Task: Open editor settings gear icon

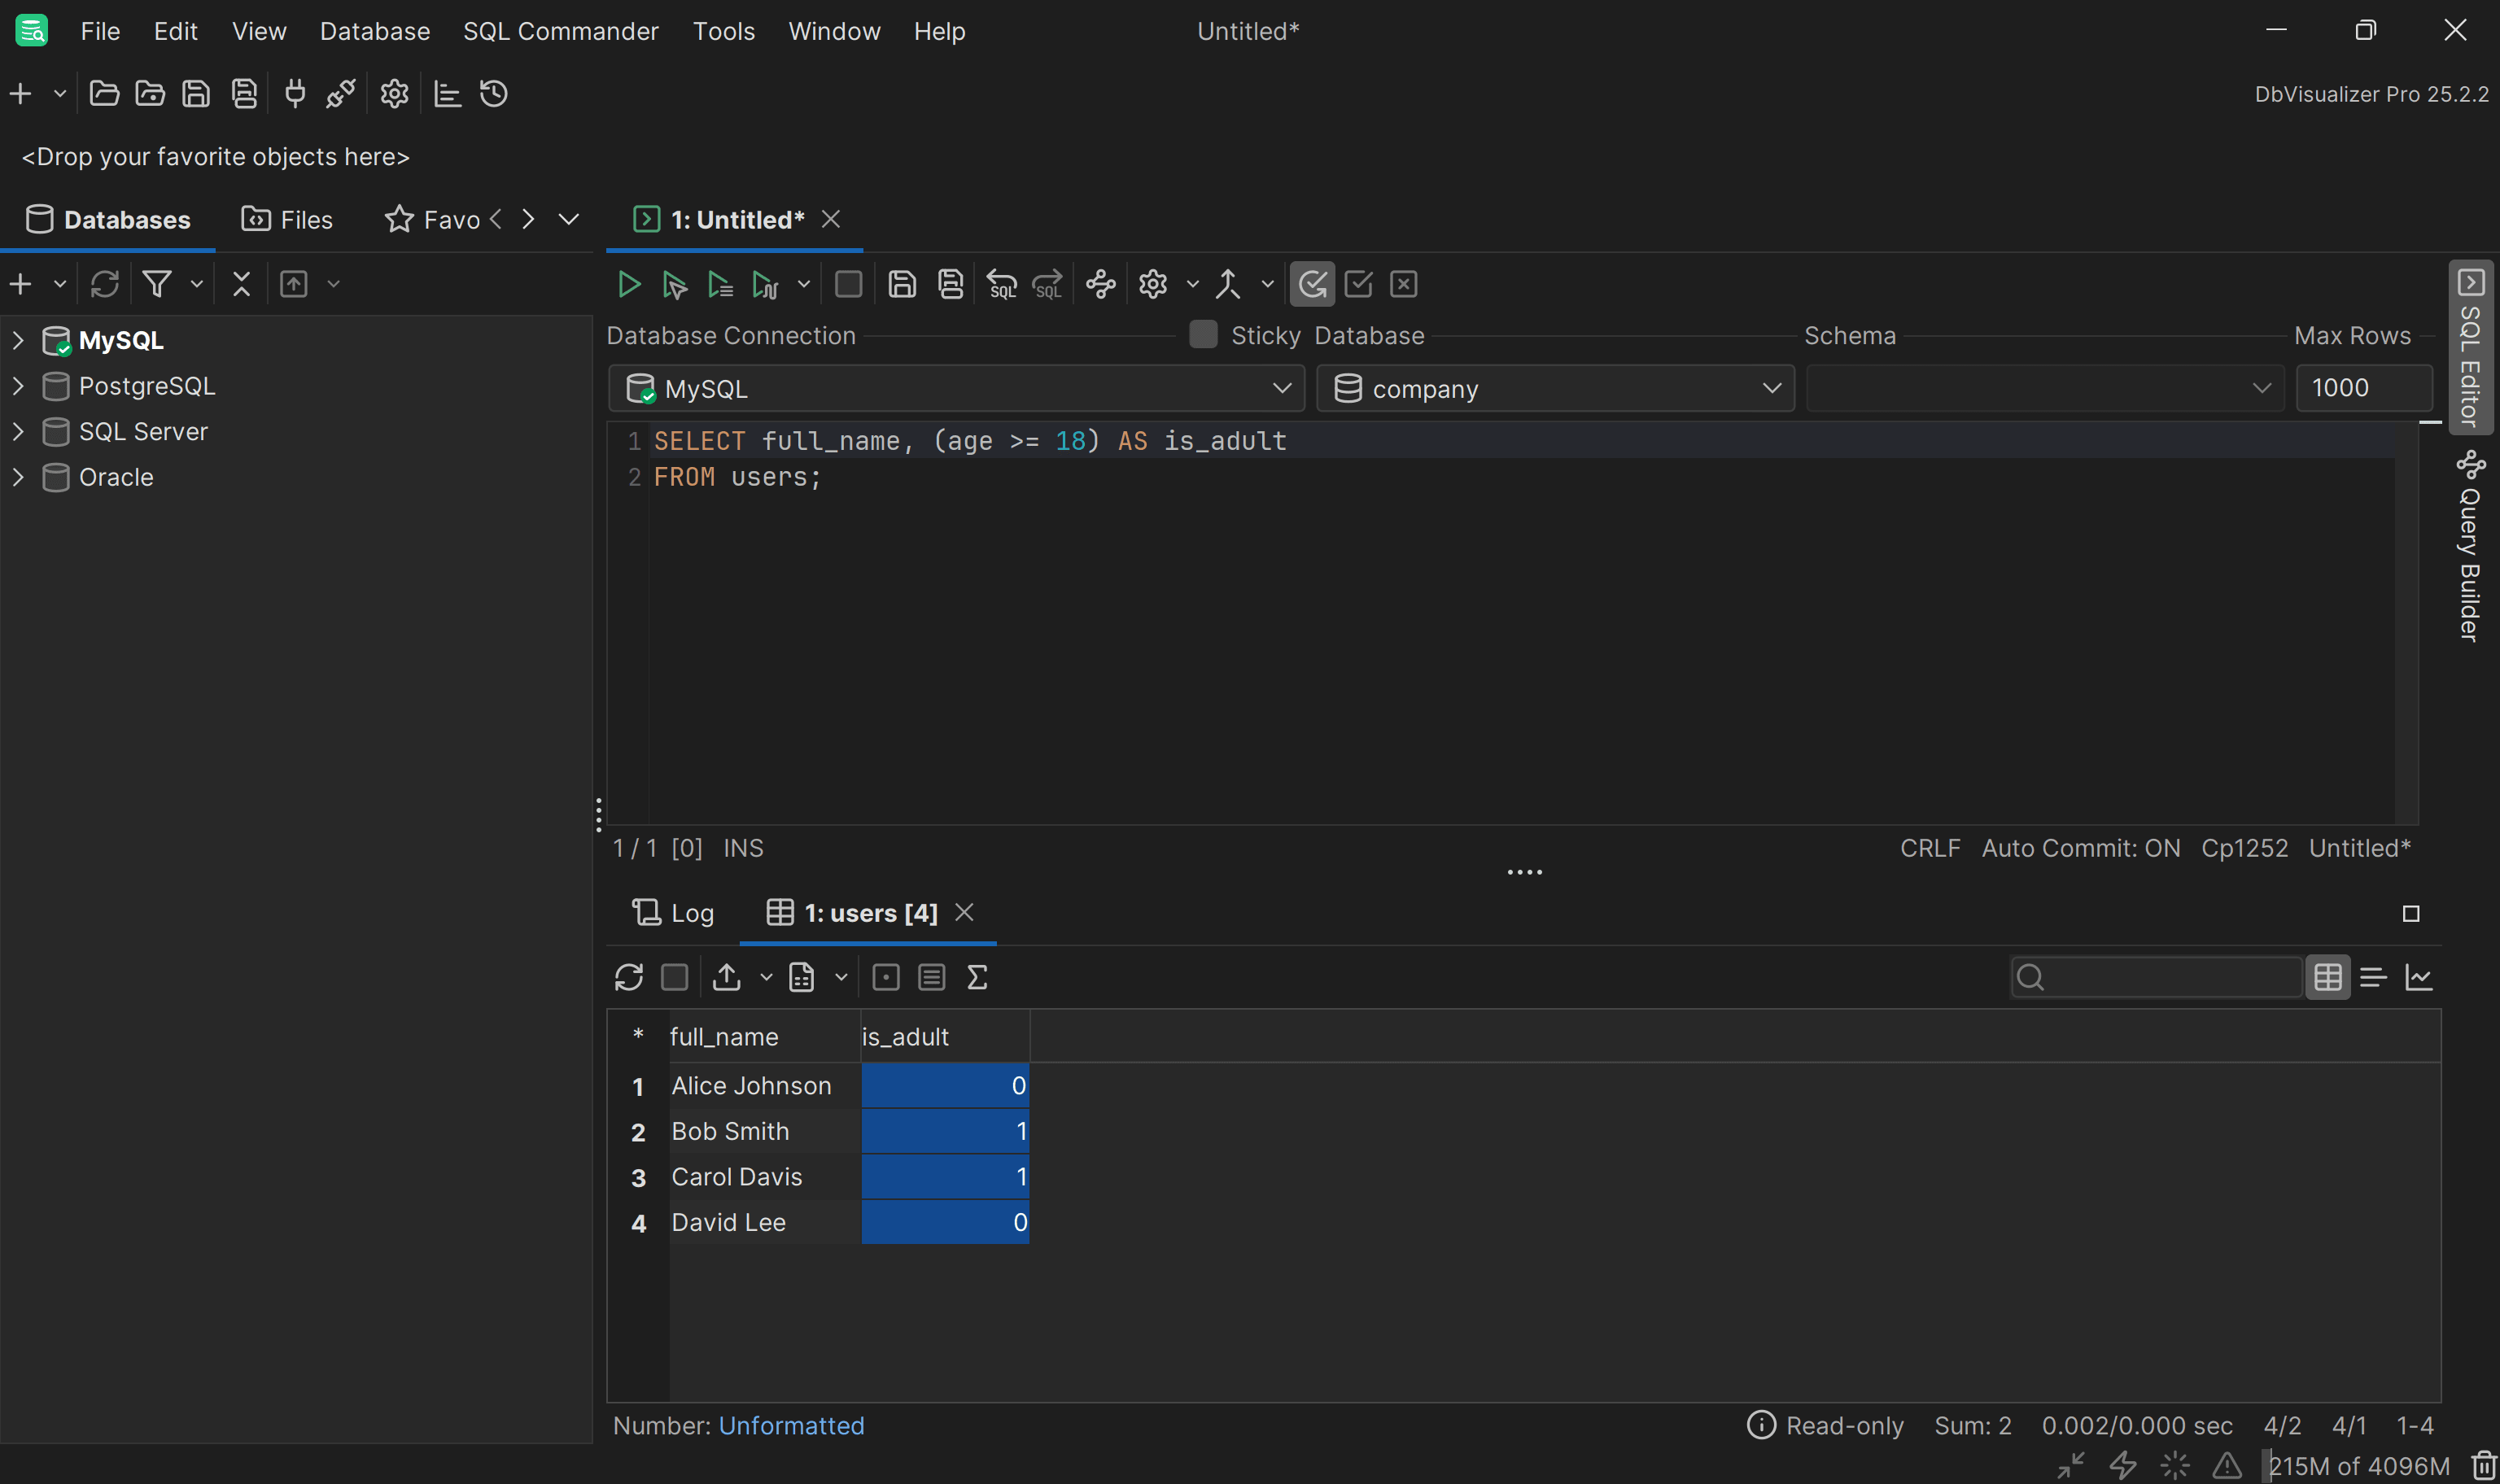Action: pyautogui.click(x=1153, y=285)
